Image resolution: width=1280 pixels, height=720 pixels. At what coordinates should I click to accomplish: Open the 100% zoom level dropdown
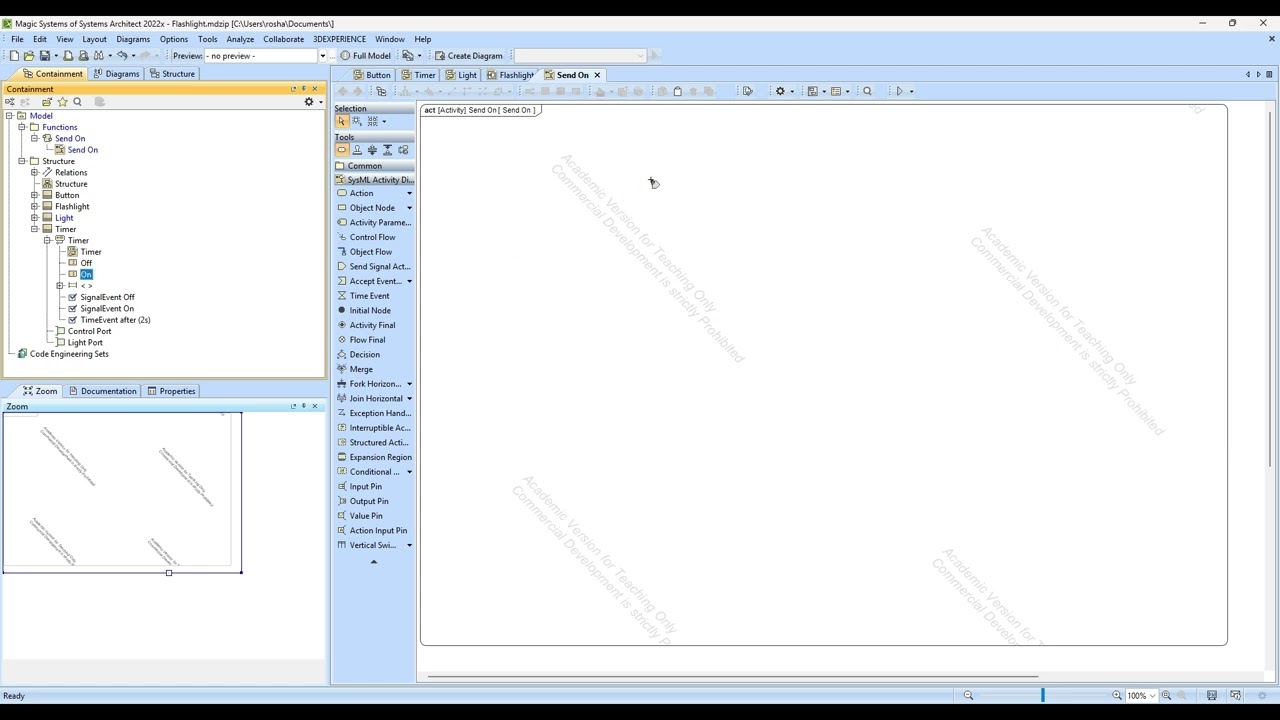pos(1153,696)
